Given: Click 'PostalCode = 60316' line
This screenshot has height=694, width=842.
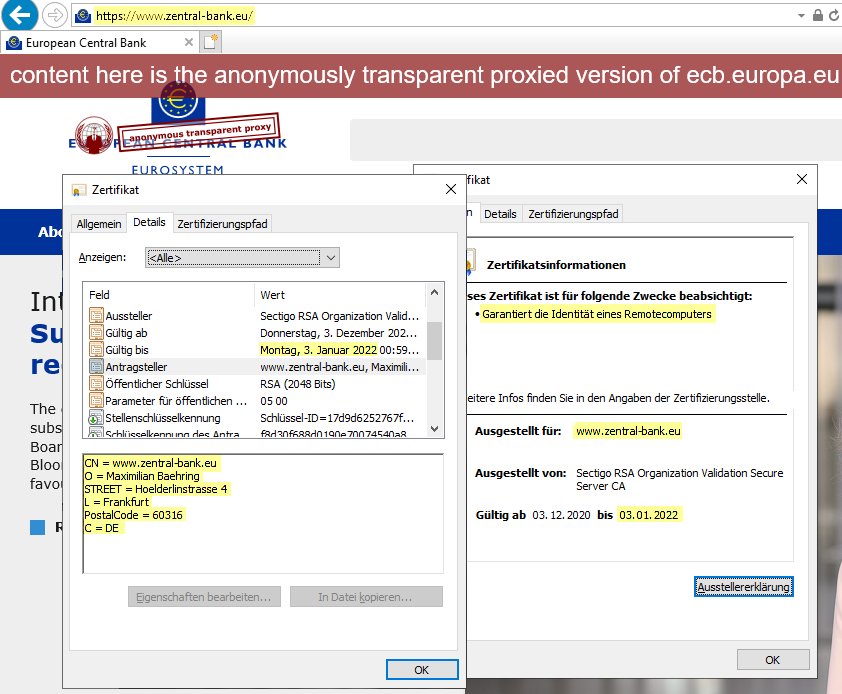Looking at the screenshot, I should click(x=133, y=515).
